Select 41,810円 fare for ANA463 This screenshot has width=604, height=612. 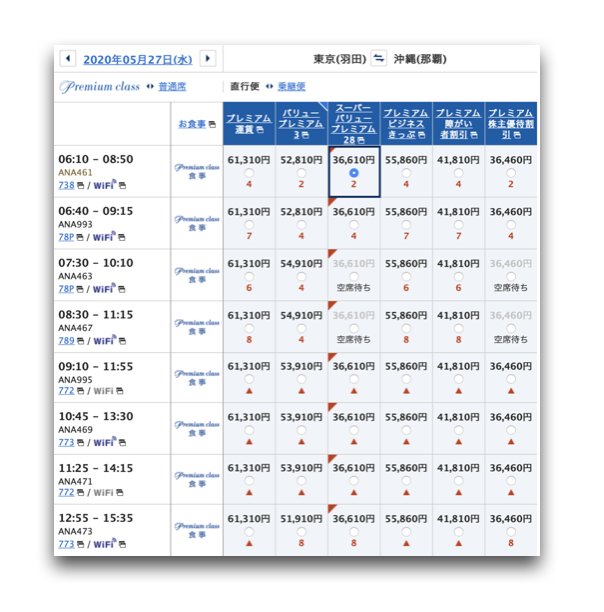click(x=458, y=277)
